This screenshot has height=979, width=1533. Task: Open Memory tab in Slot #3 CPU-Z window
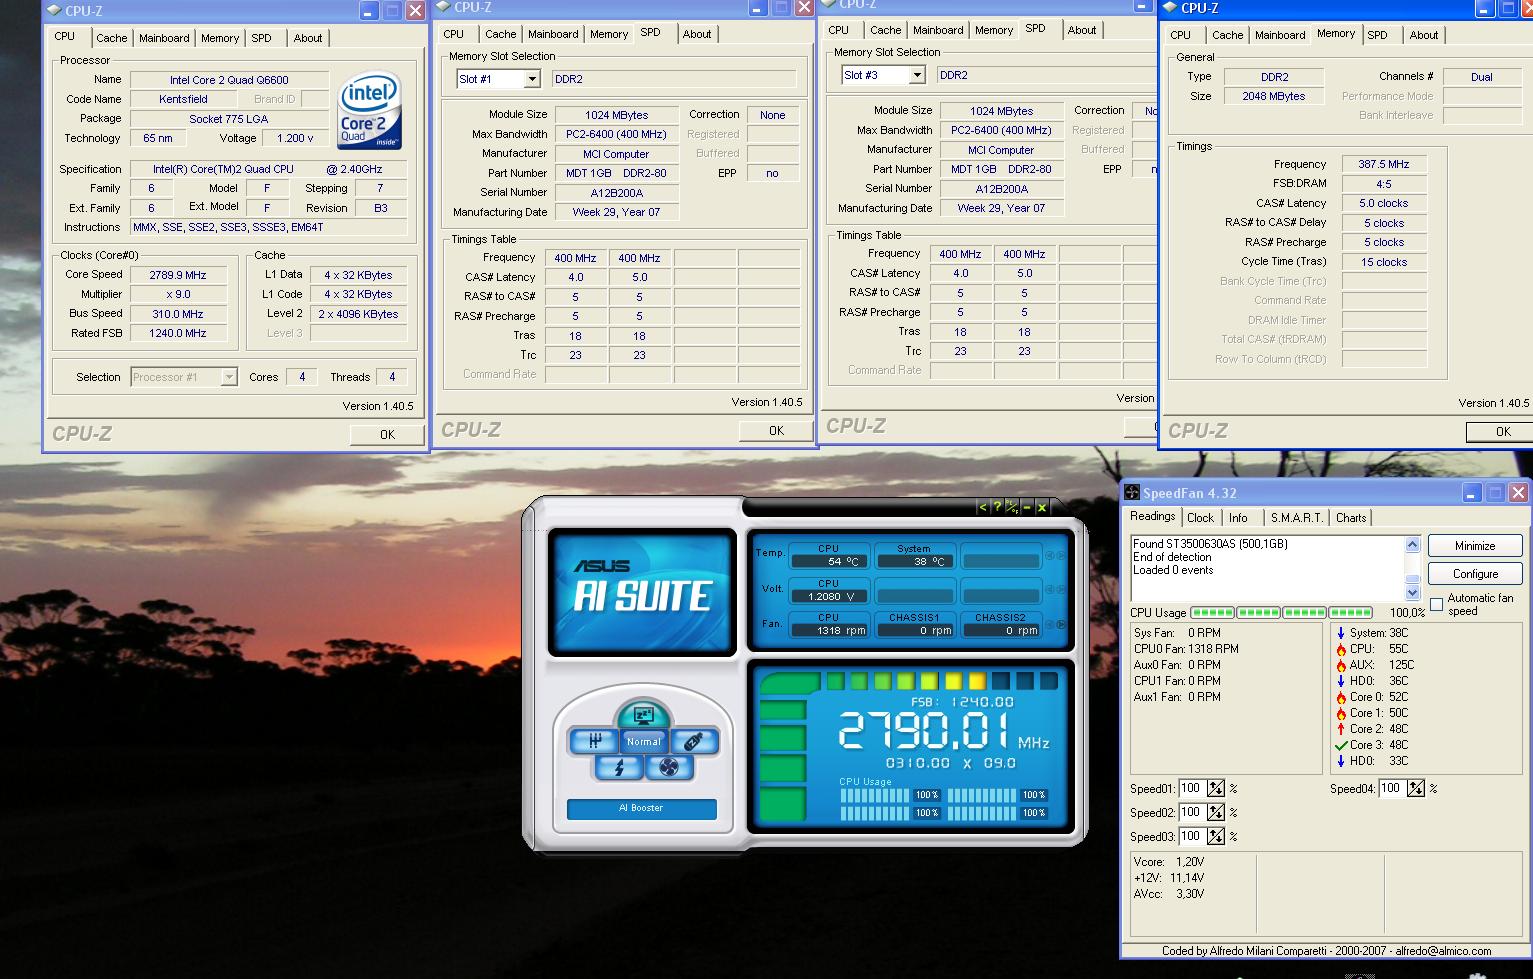(994, 30)
